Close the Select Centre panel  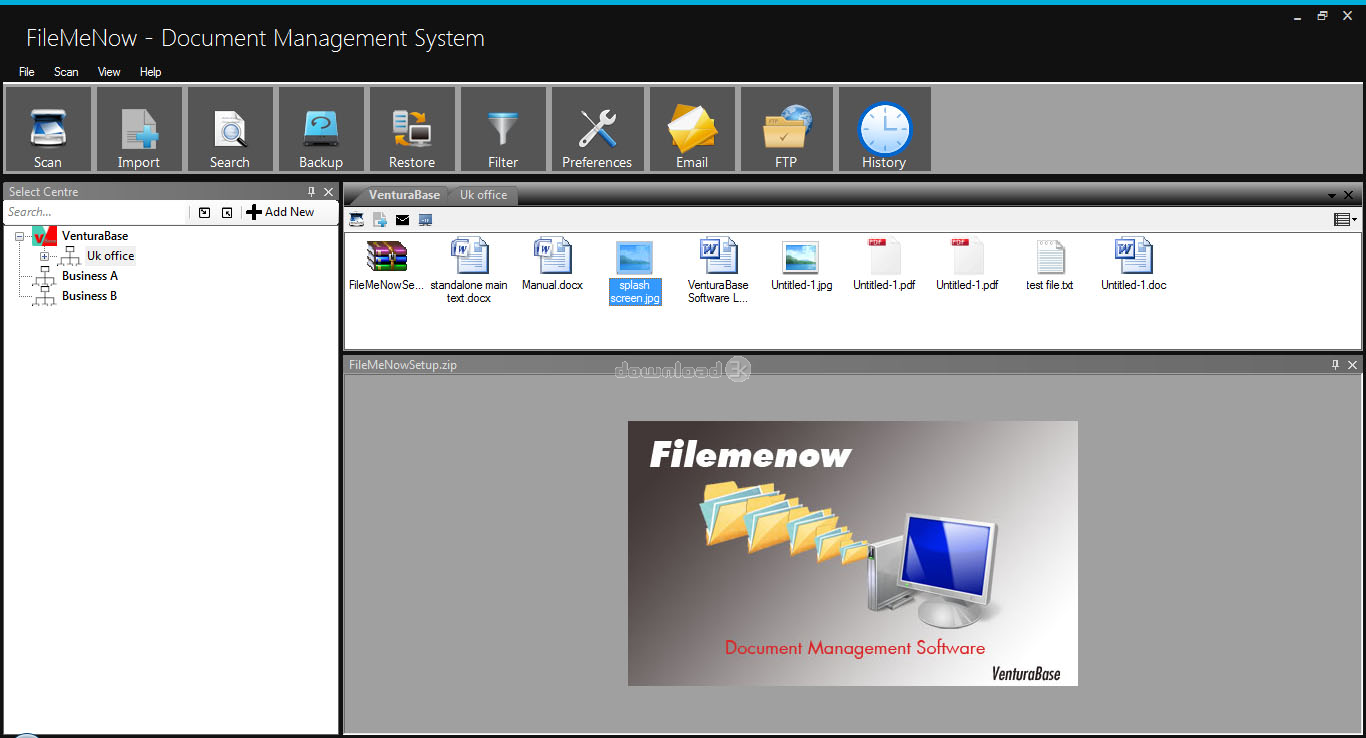pyautogui.click(x=328, y=192)
